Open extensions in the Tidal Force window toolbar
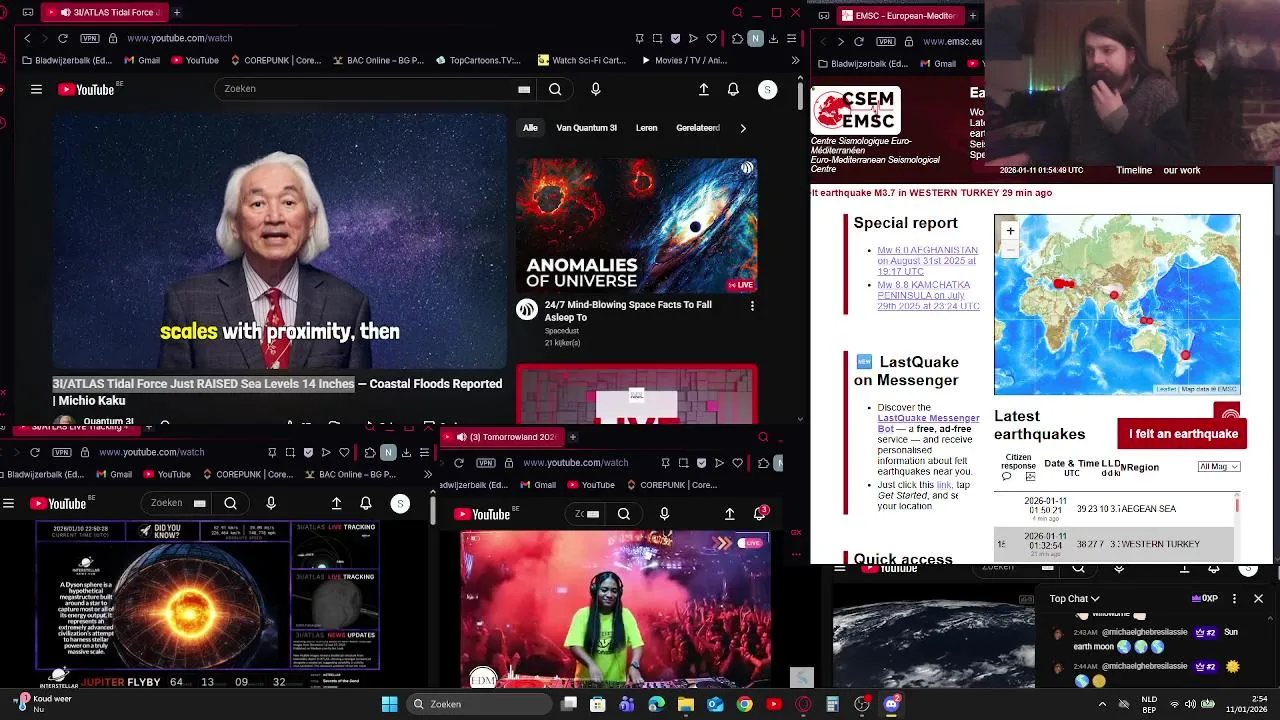The height and width of the screenshot is (720, 1280). click(x=737, y=38)
